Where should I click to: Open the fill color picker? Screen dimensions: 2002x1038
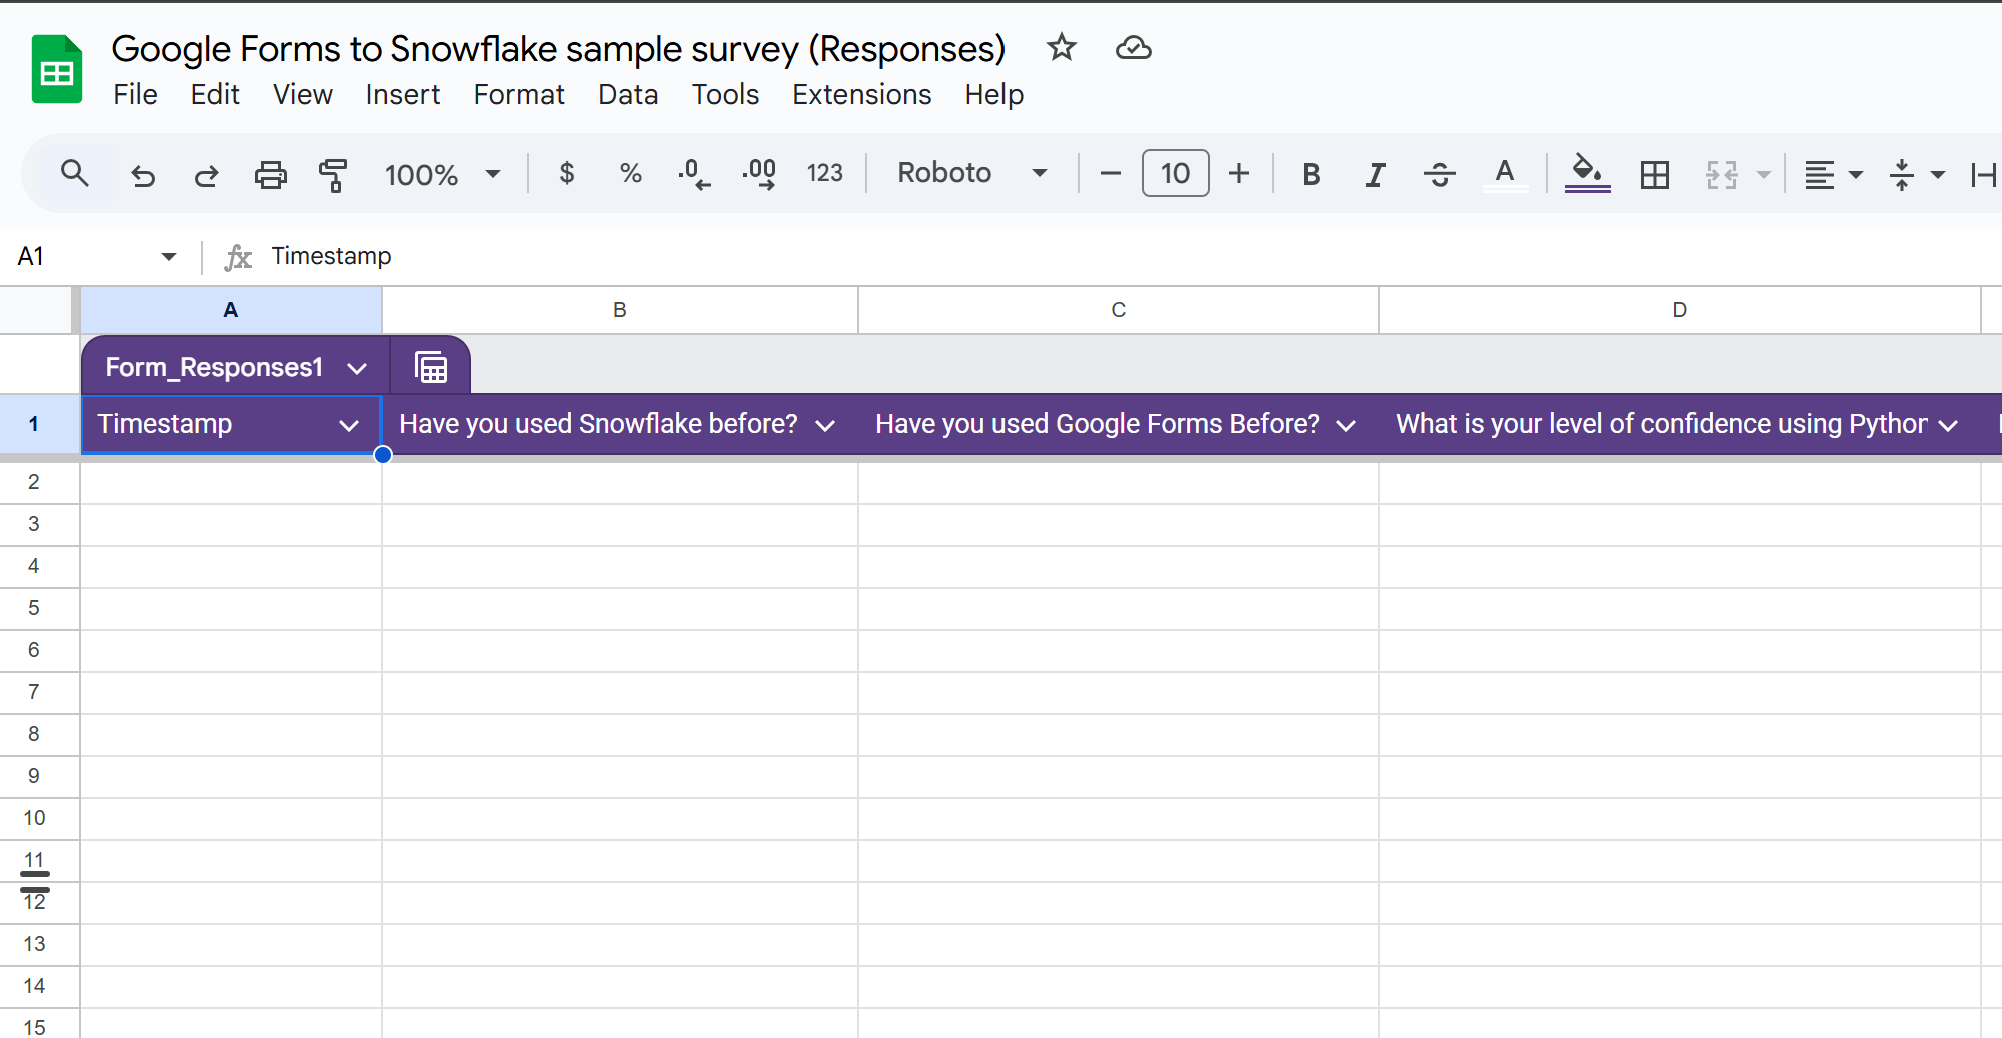point(1587,173)
